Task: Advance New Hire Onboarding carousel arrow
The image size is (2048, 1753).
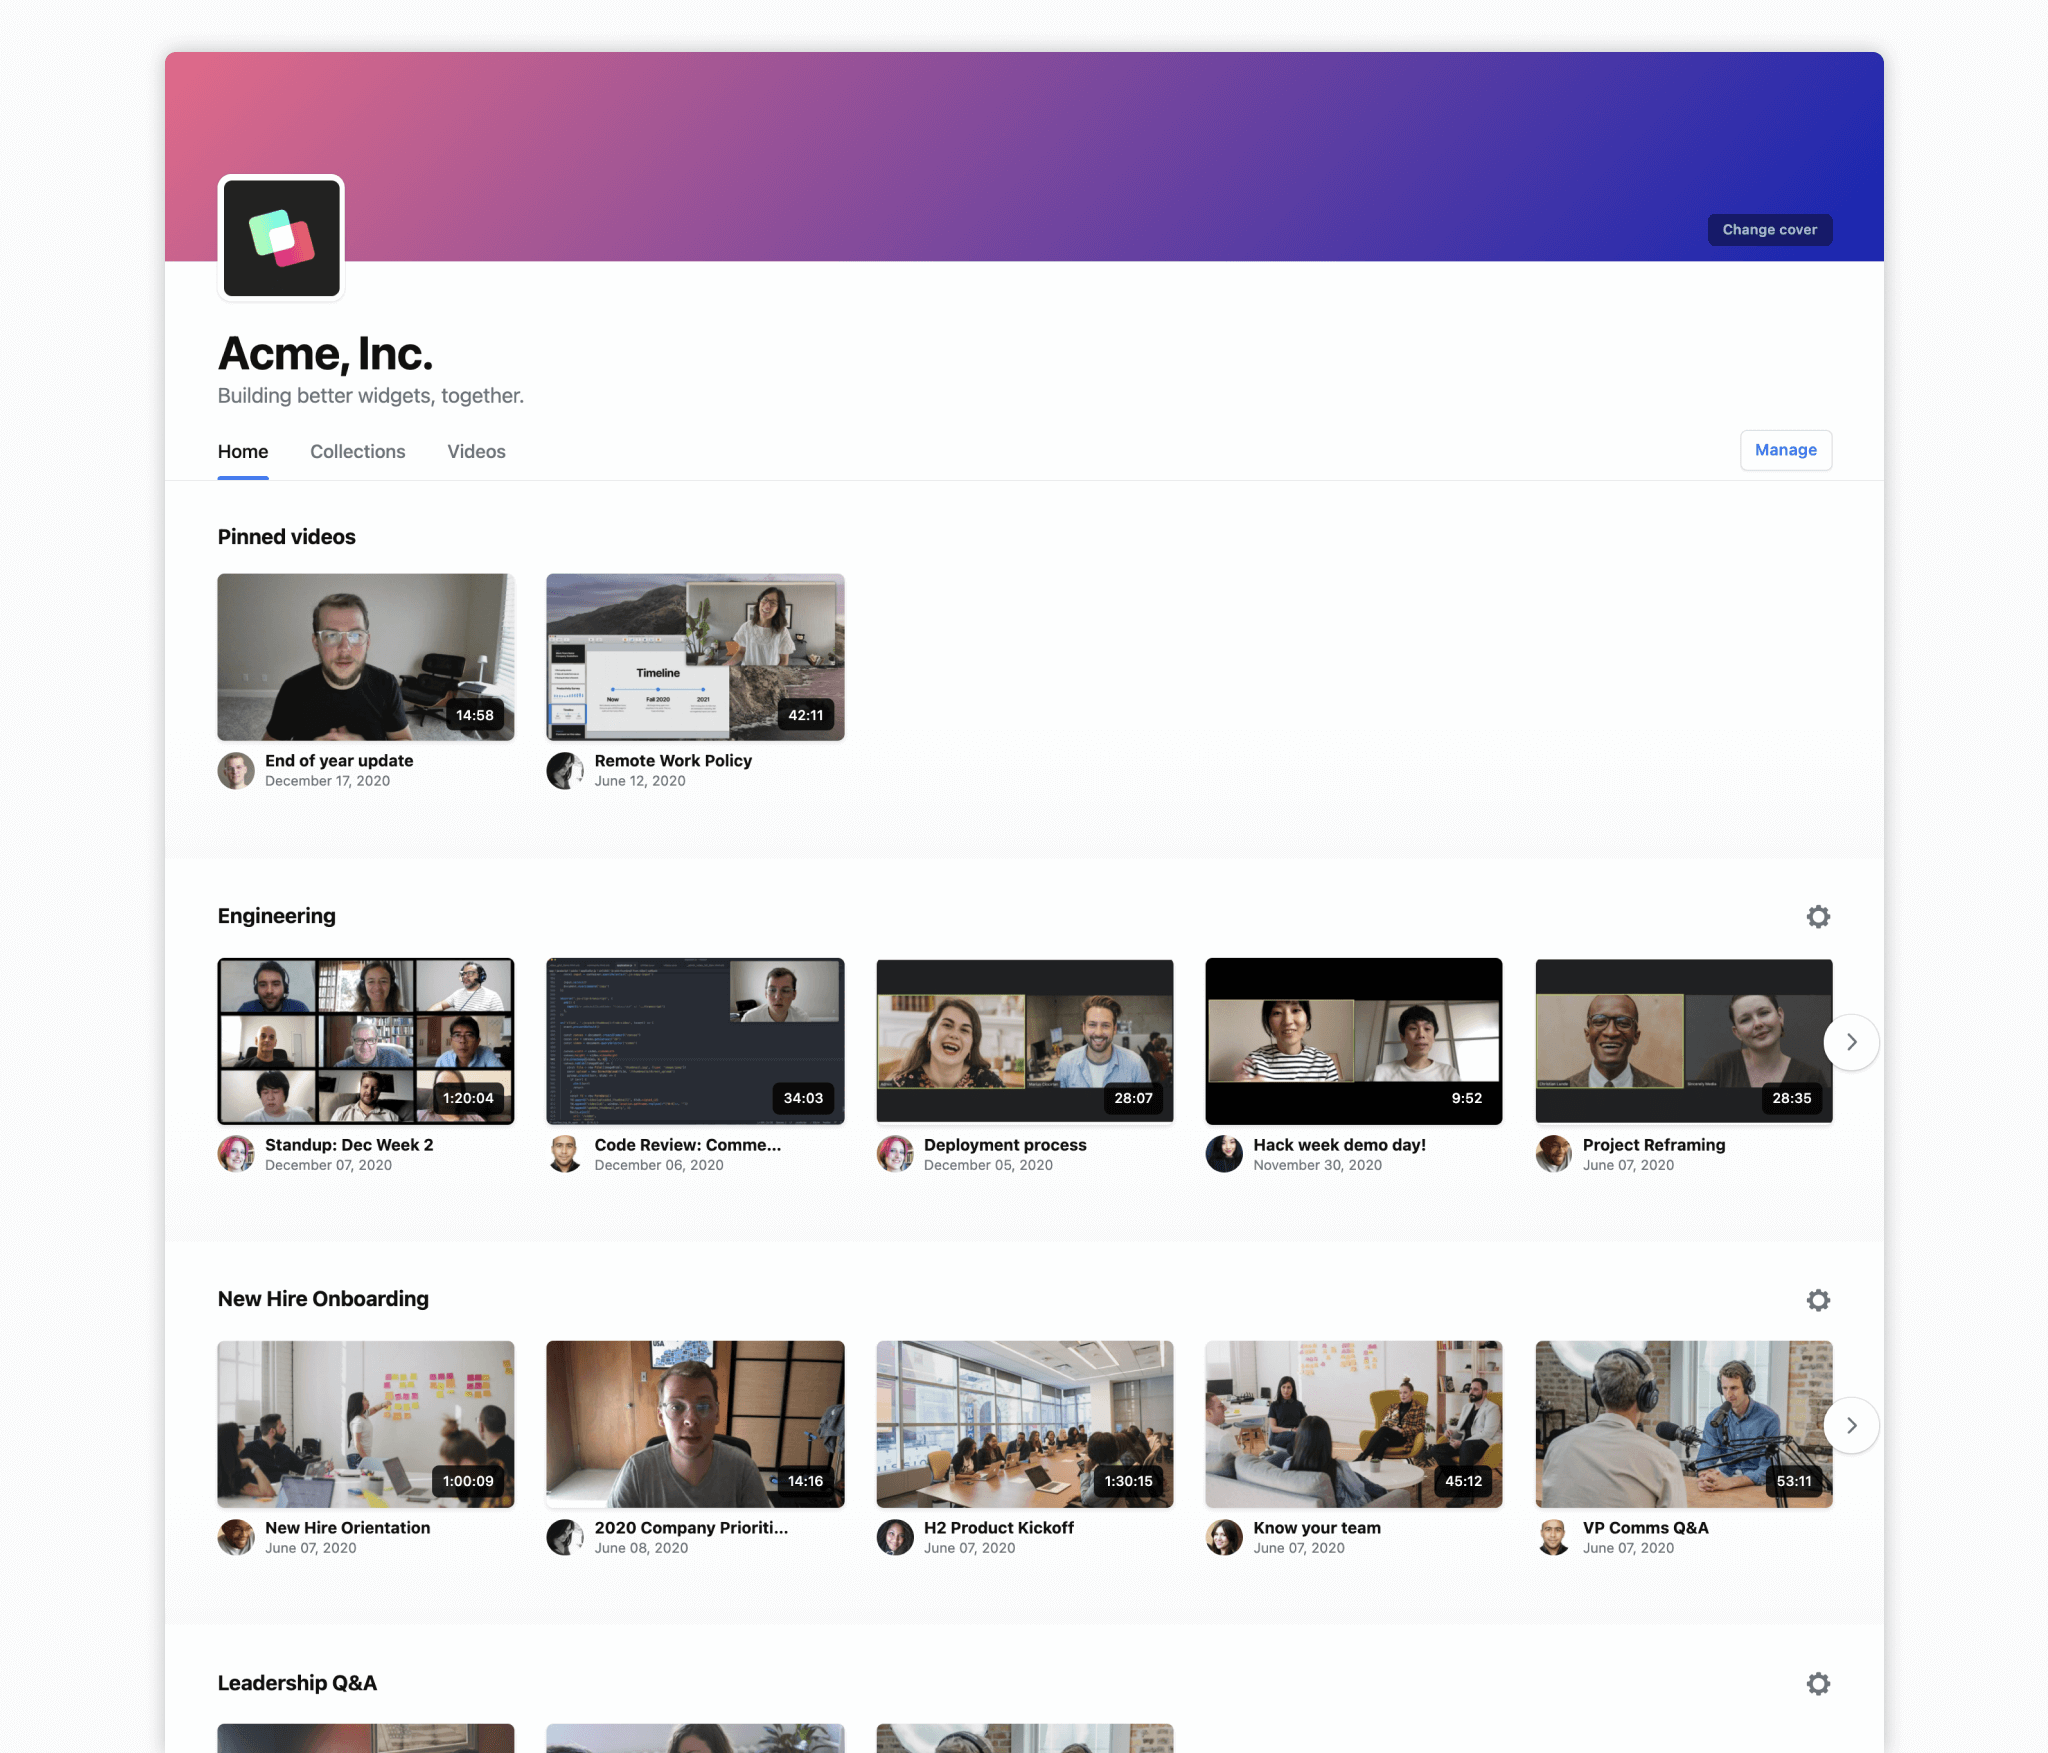Action: point(1851,1425)
